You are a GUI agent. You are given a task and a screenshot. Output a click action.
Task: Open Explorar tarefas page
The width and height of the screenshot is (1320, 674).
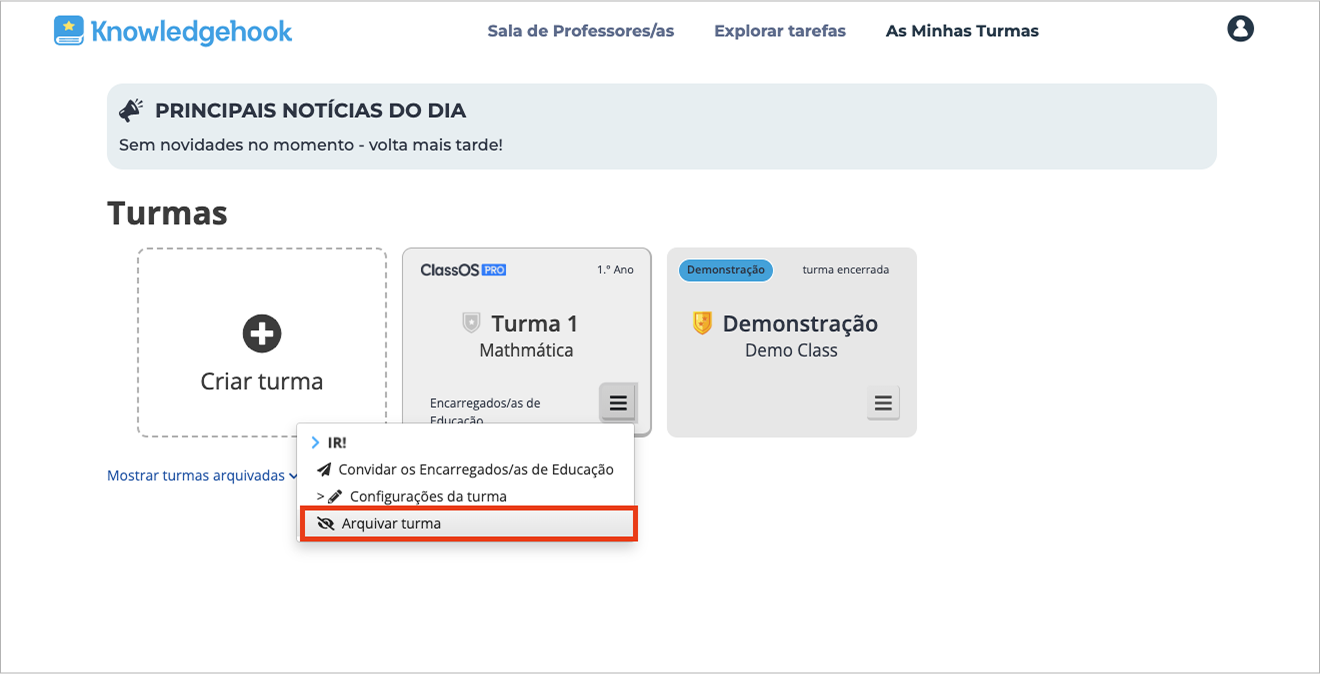click(x=780, y=31)
